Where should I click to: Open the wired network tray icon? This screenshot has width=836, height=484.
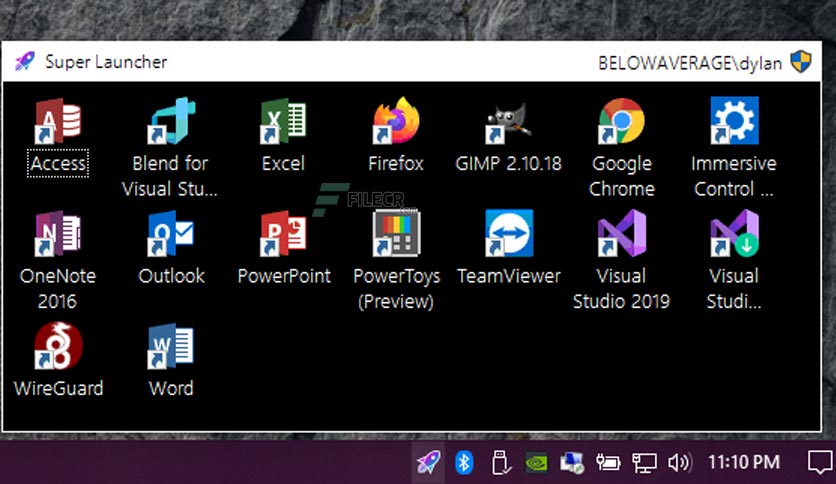pyautogui.click(x=644, y=463)
